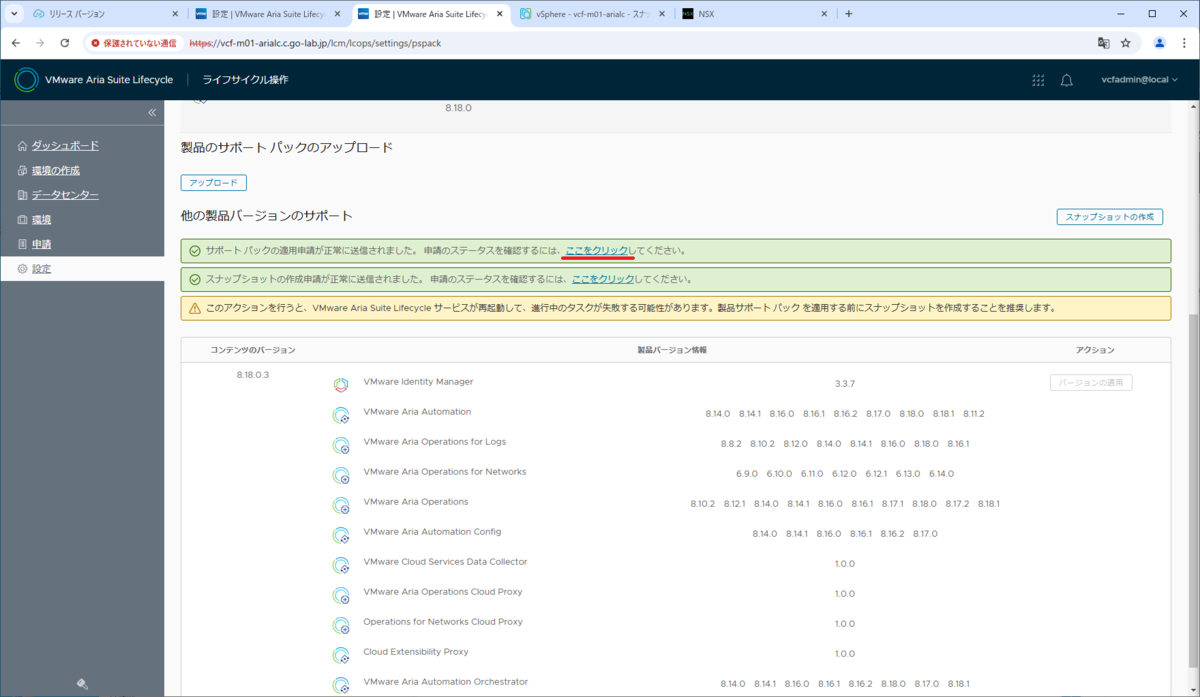Click the Operations for Networks Cloud Proxy icon
Screen dimensions: 1200x697
[341, 625]
